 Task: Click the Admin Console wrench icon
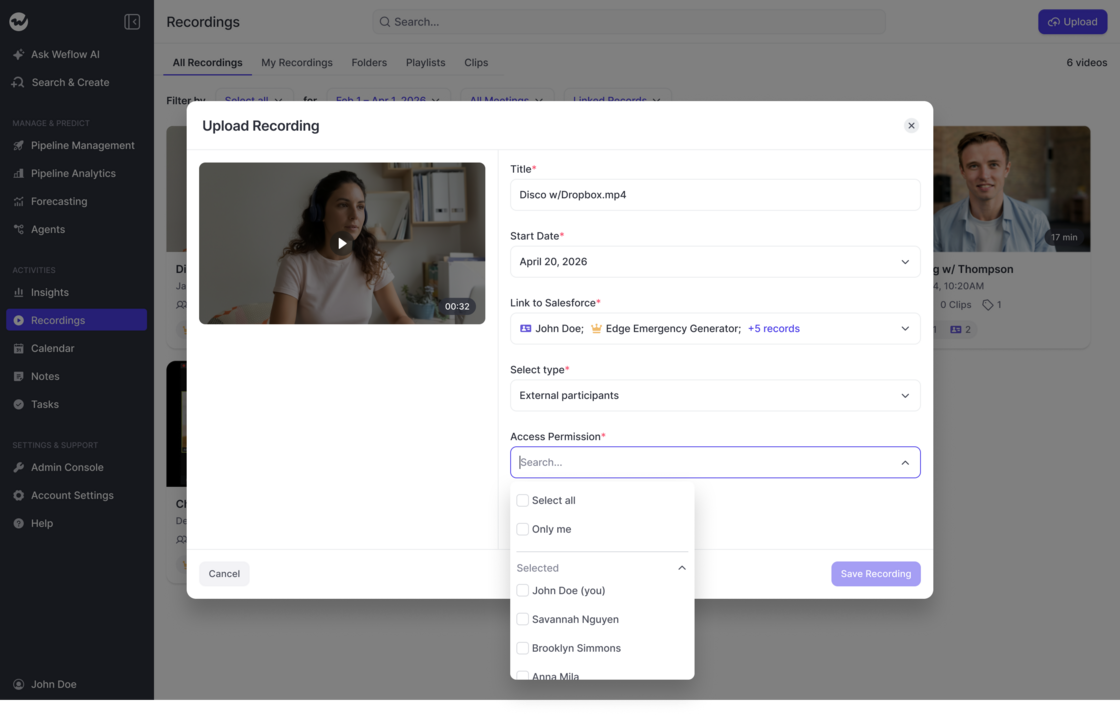[19, 467]
